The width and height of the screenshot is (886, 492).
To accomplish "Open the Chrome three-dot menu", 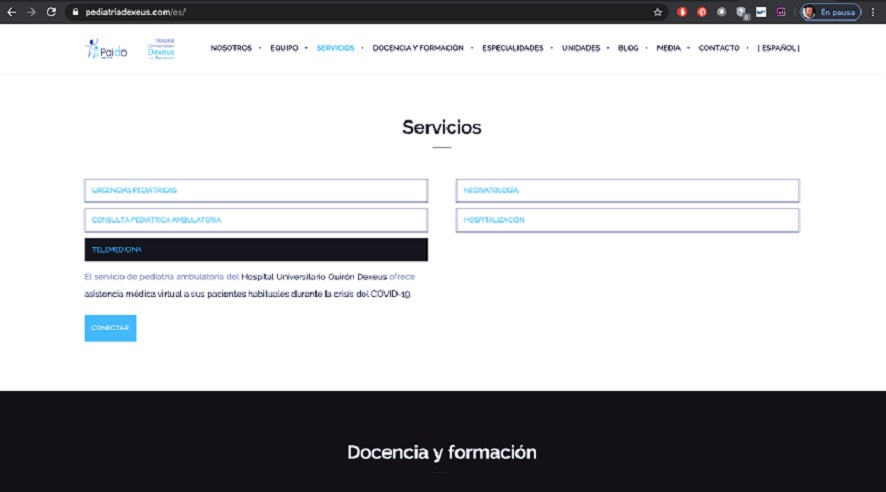I will point(874,12).
